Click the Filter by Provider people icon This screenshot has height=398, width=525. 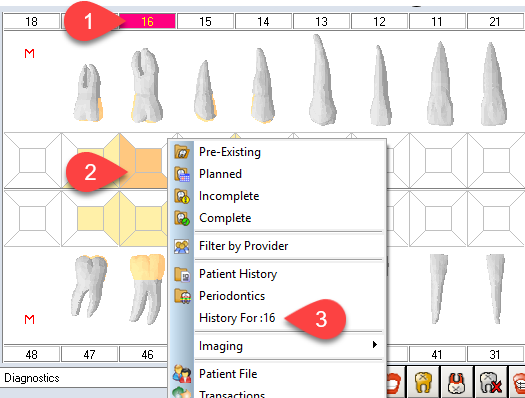tap(182, 246)
